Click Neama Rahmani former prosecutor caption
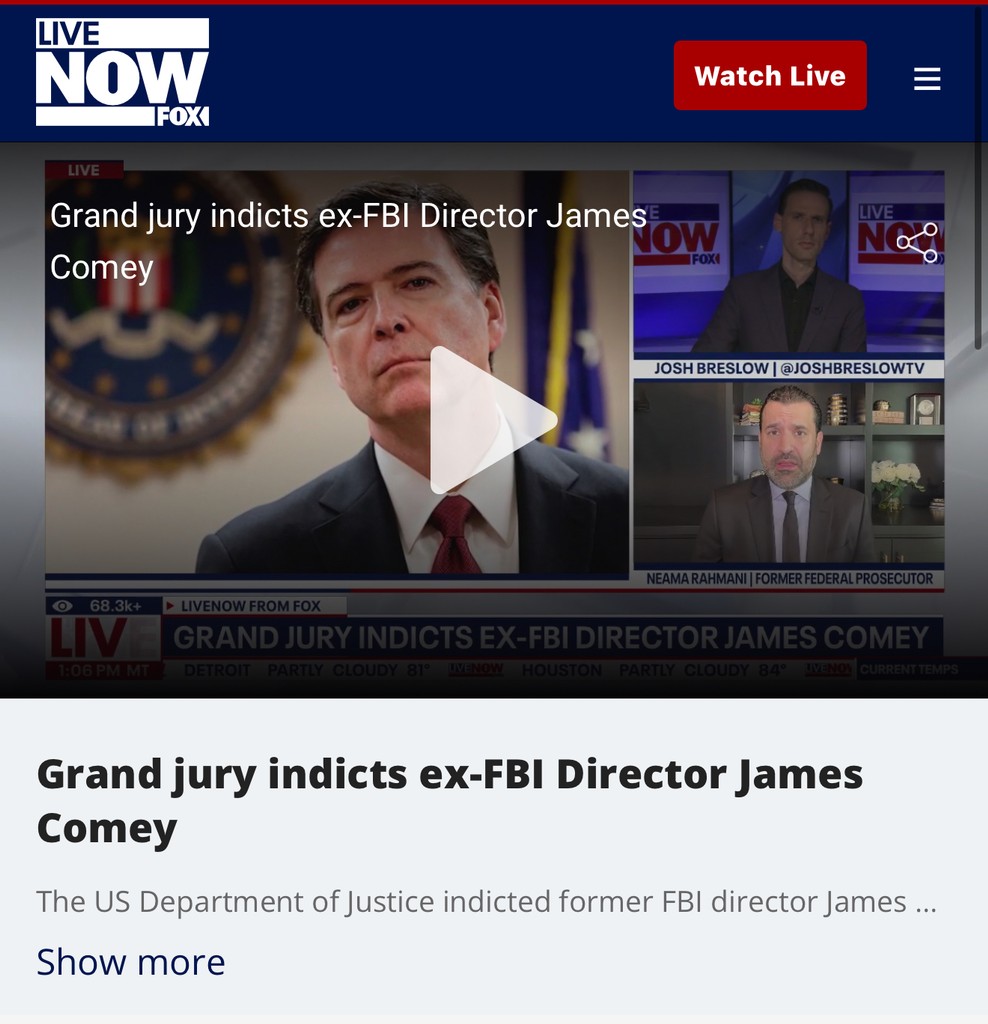Image resolution: width=988 pixels, height=1024 pixels. 789,579
